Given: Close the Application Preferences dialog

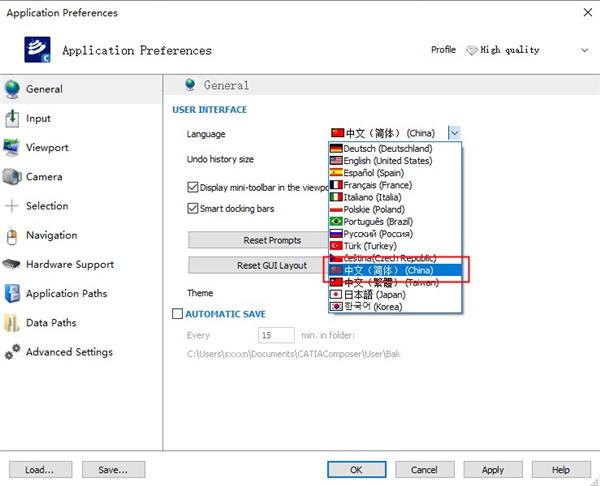Looking at the screenshot, I should point(587,12).
